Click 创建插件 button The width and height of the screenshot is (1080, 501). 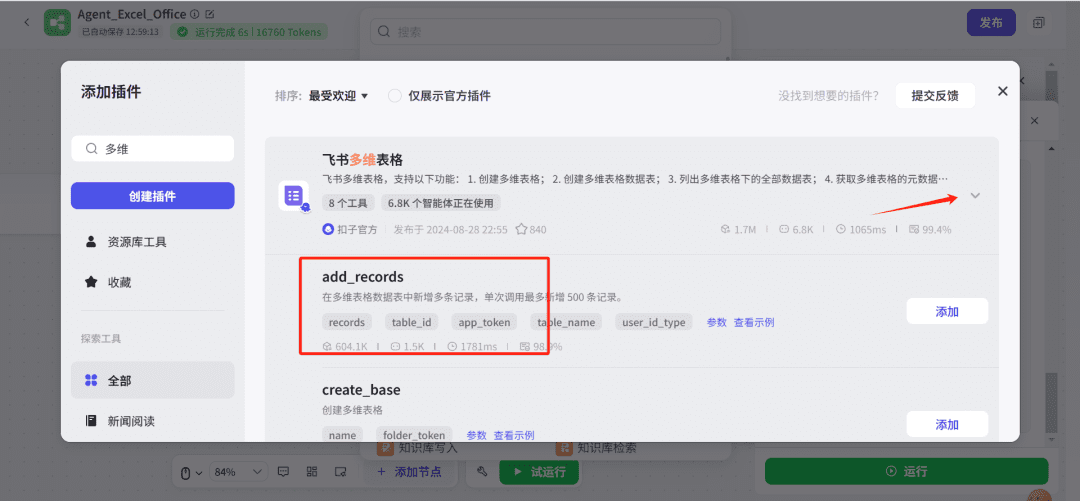(x=152, y=196)
